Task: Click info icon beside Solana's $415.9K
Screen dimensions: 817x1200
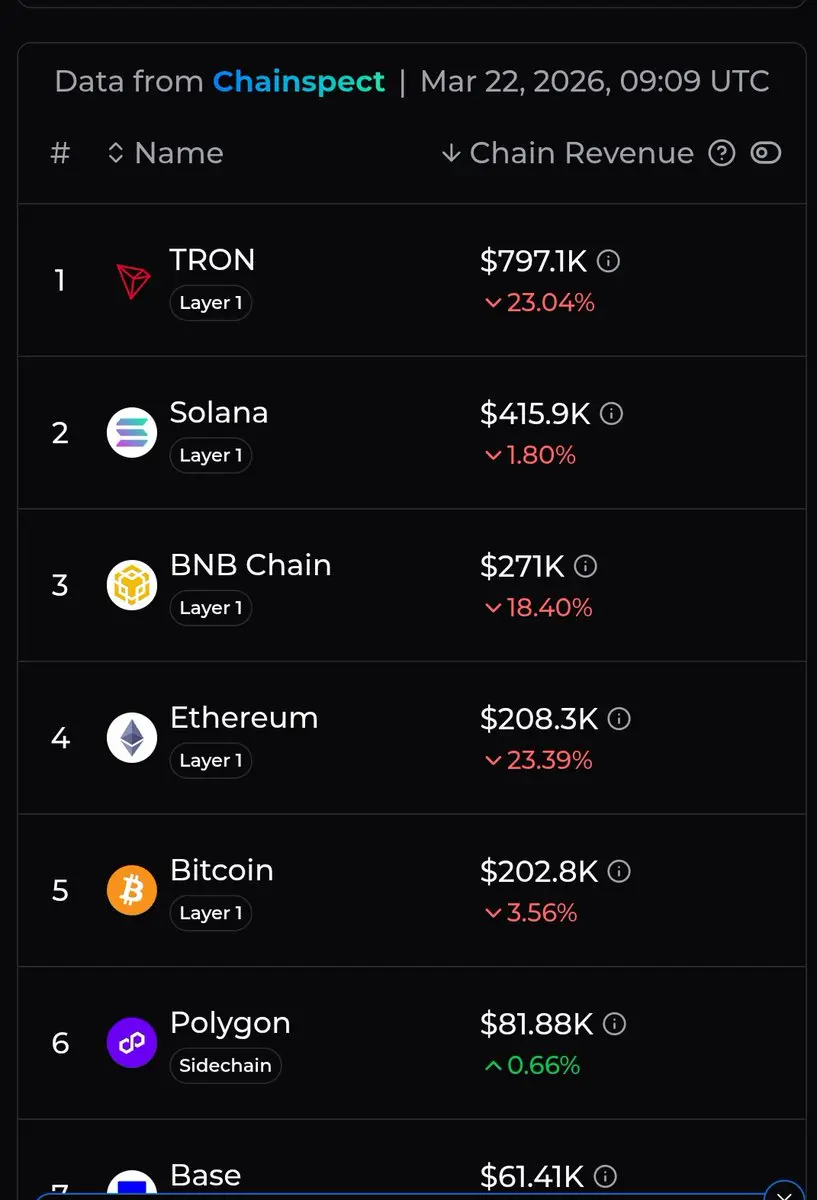Action: pyautogui.click(x=611, y=414)
